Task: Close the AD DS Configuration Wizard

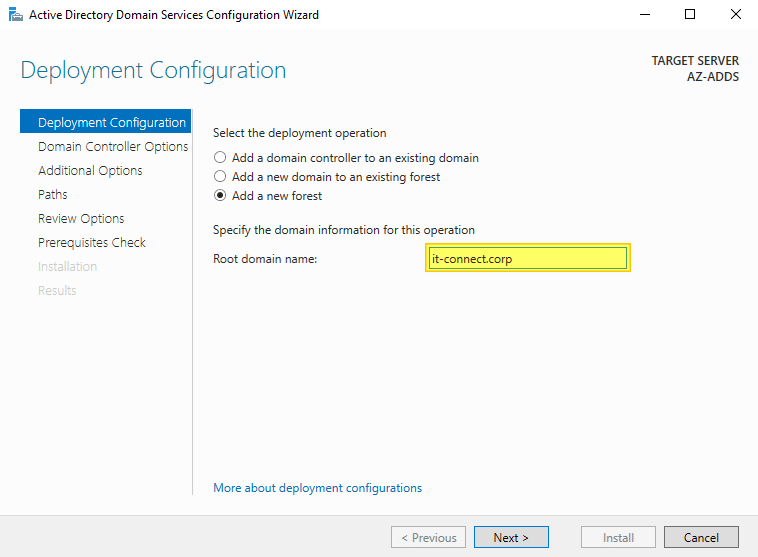Action: 736,15
